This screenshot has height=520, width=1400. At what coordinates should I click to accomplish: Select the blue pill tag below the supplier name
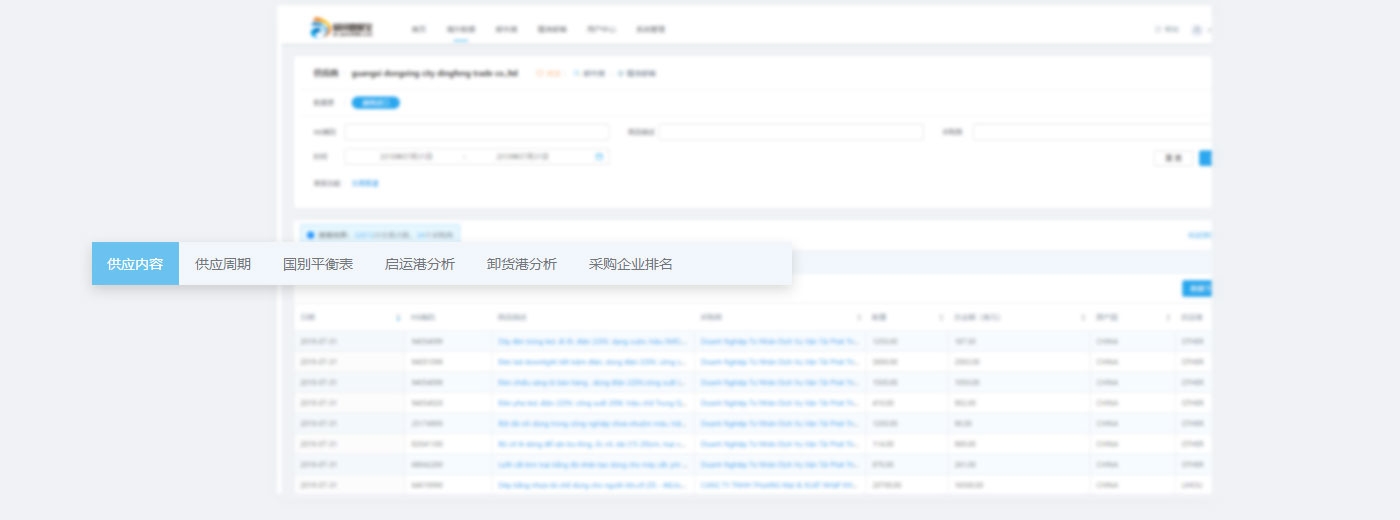[x=375, y=102]
